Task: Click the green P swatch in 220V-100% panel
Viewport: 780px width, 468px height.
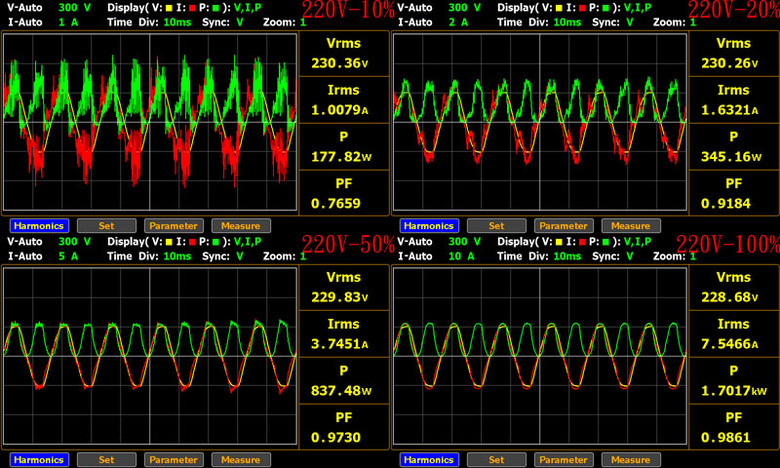Action: (606, 242)
